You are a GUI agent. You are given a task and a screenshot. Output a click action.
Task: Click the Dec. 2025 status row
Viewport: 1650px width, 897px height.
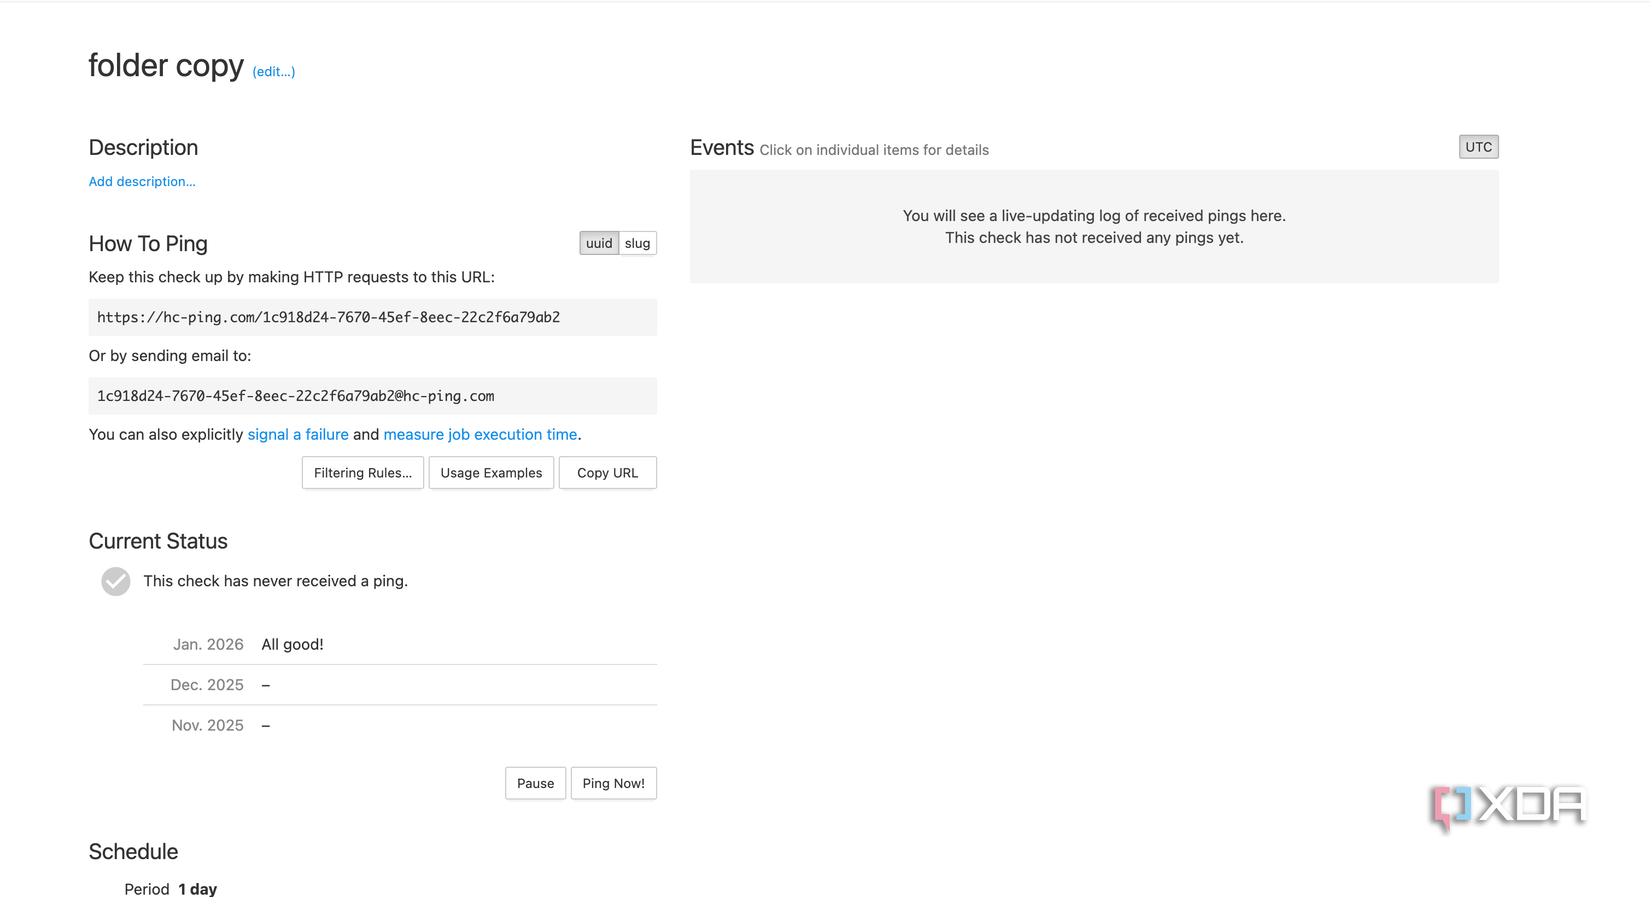click(x=400, y=685)
